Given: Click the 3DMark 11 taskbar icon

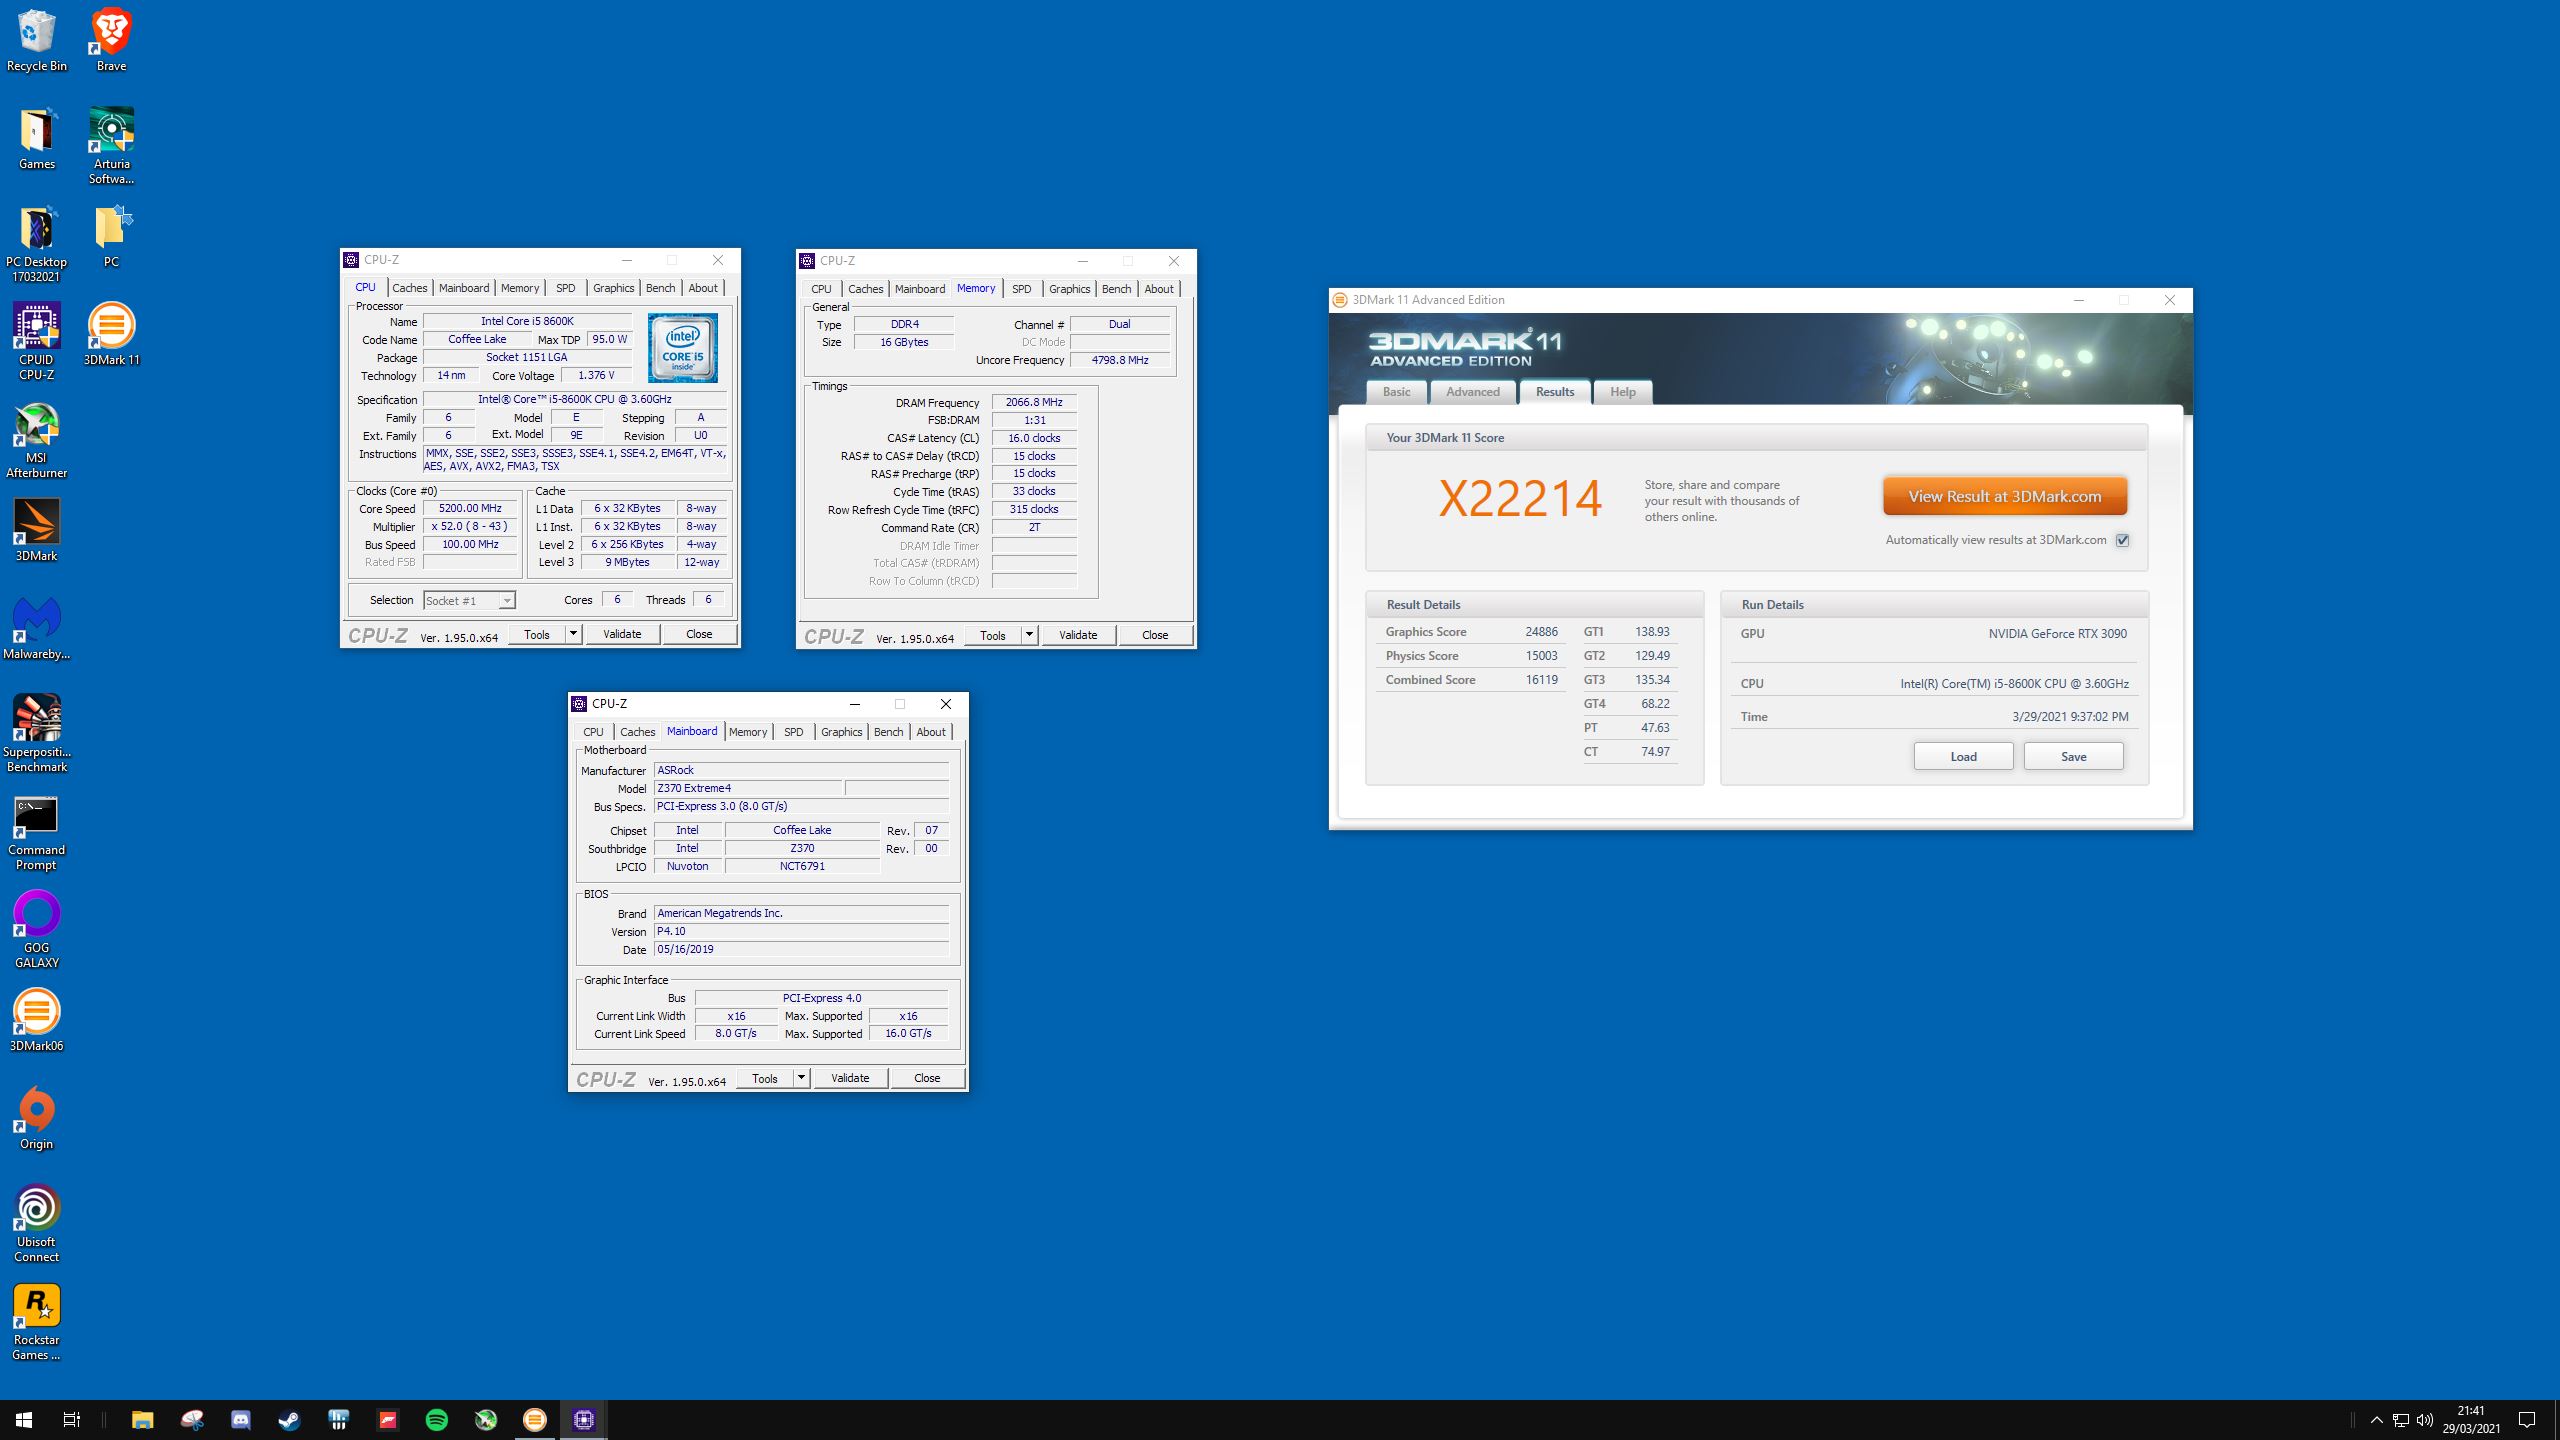Looking at the screenshot, I should [535, 1420].
